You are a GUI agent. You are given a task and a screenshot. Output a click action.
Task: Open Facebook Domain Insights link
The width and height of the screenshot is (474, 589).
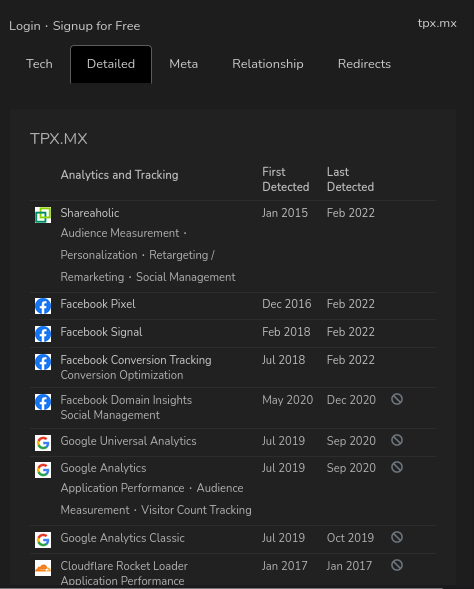(x=126, y=400)
